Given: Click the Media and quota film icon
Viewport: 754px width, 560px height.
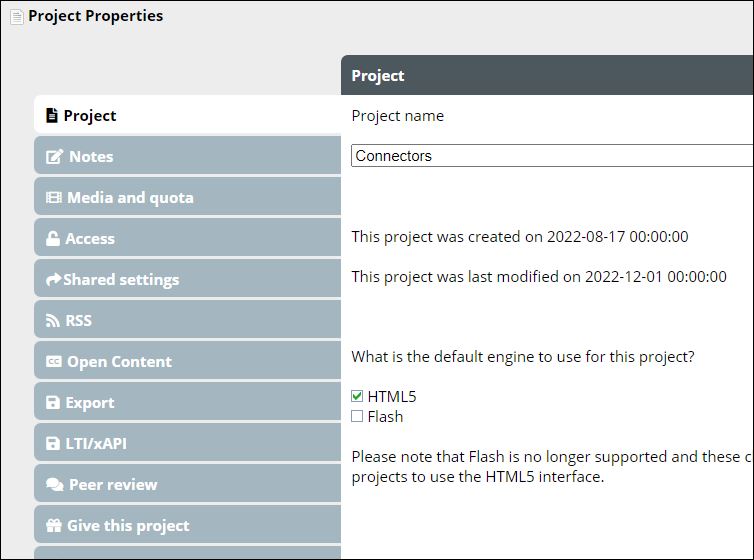Looking at the screenshot, I should 54,198.
